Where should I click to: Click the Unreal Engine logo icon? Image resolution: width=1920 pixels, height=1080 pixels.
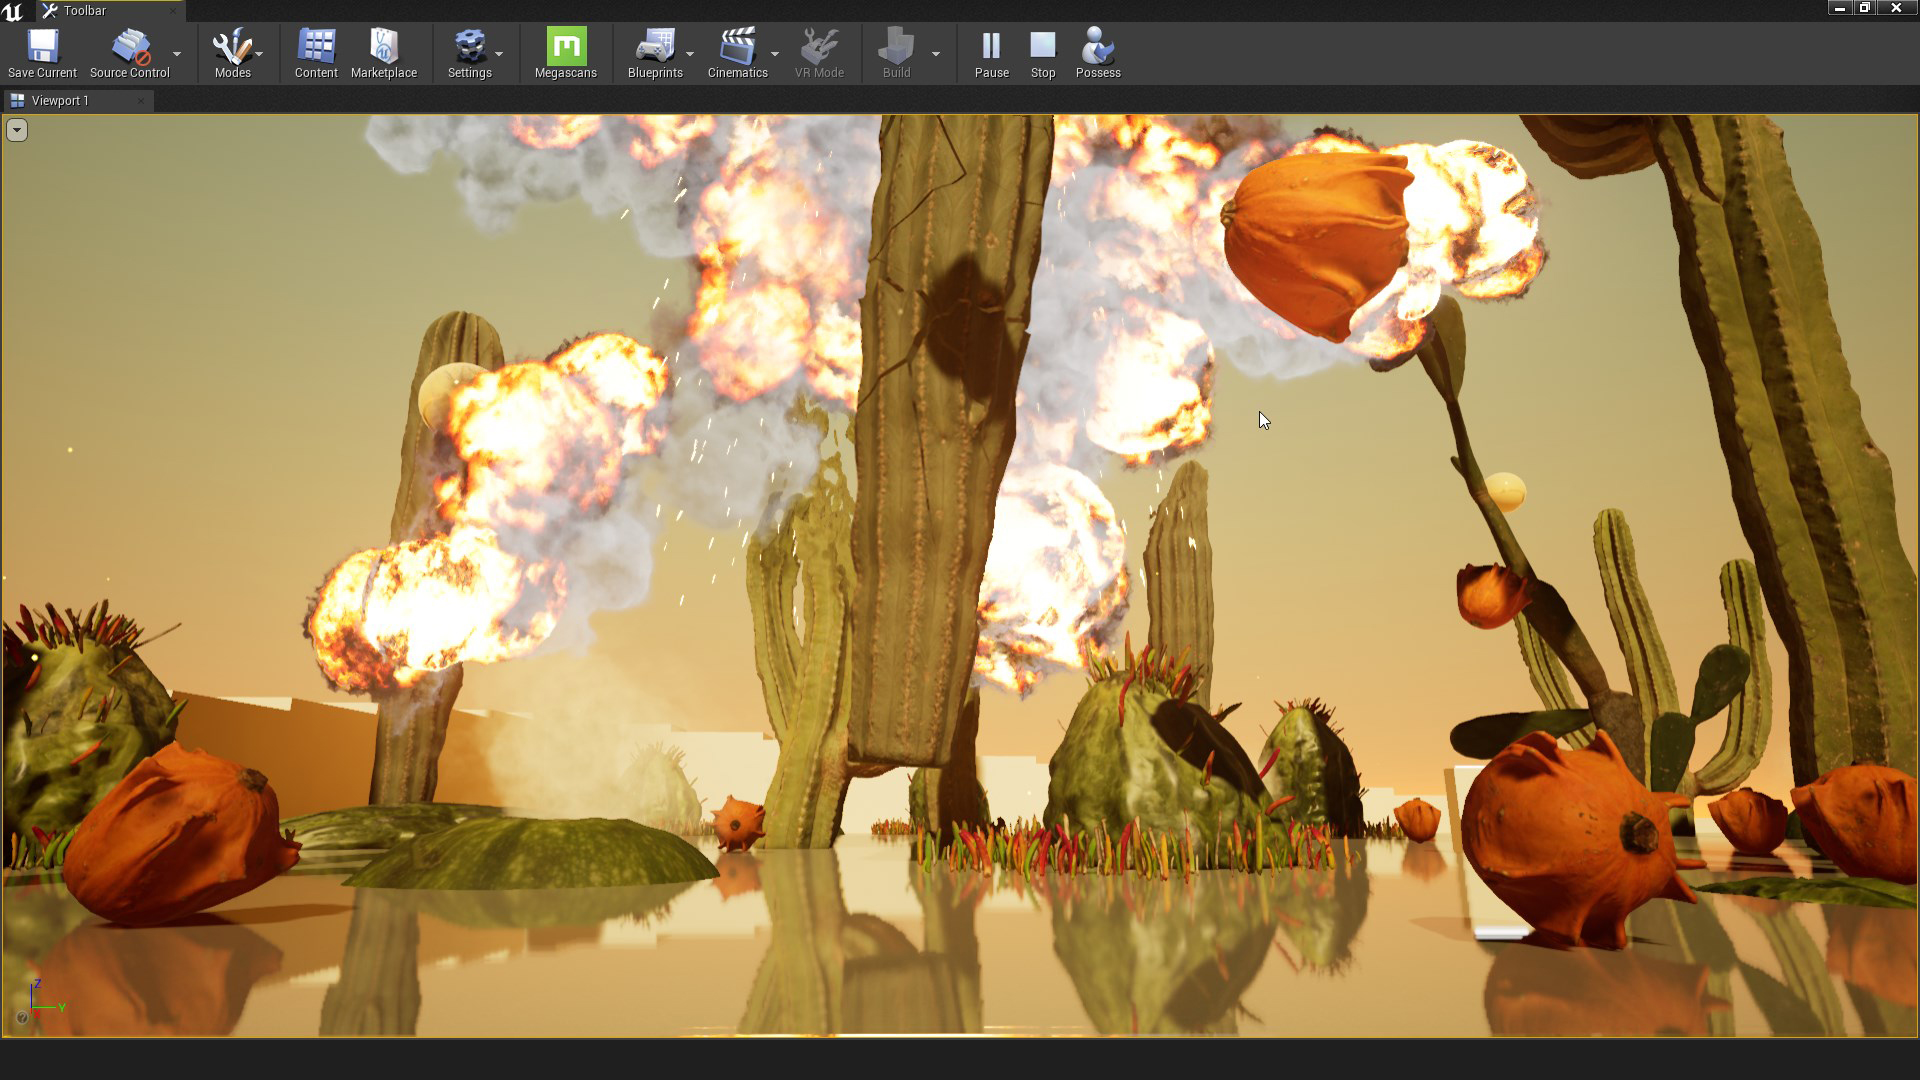[13, 11]
